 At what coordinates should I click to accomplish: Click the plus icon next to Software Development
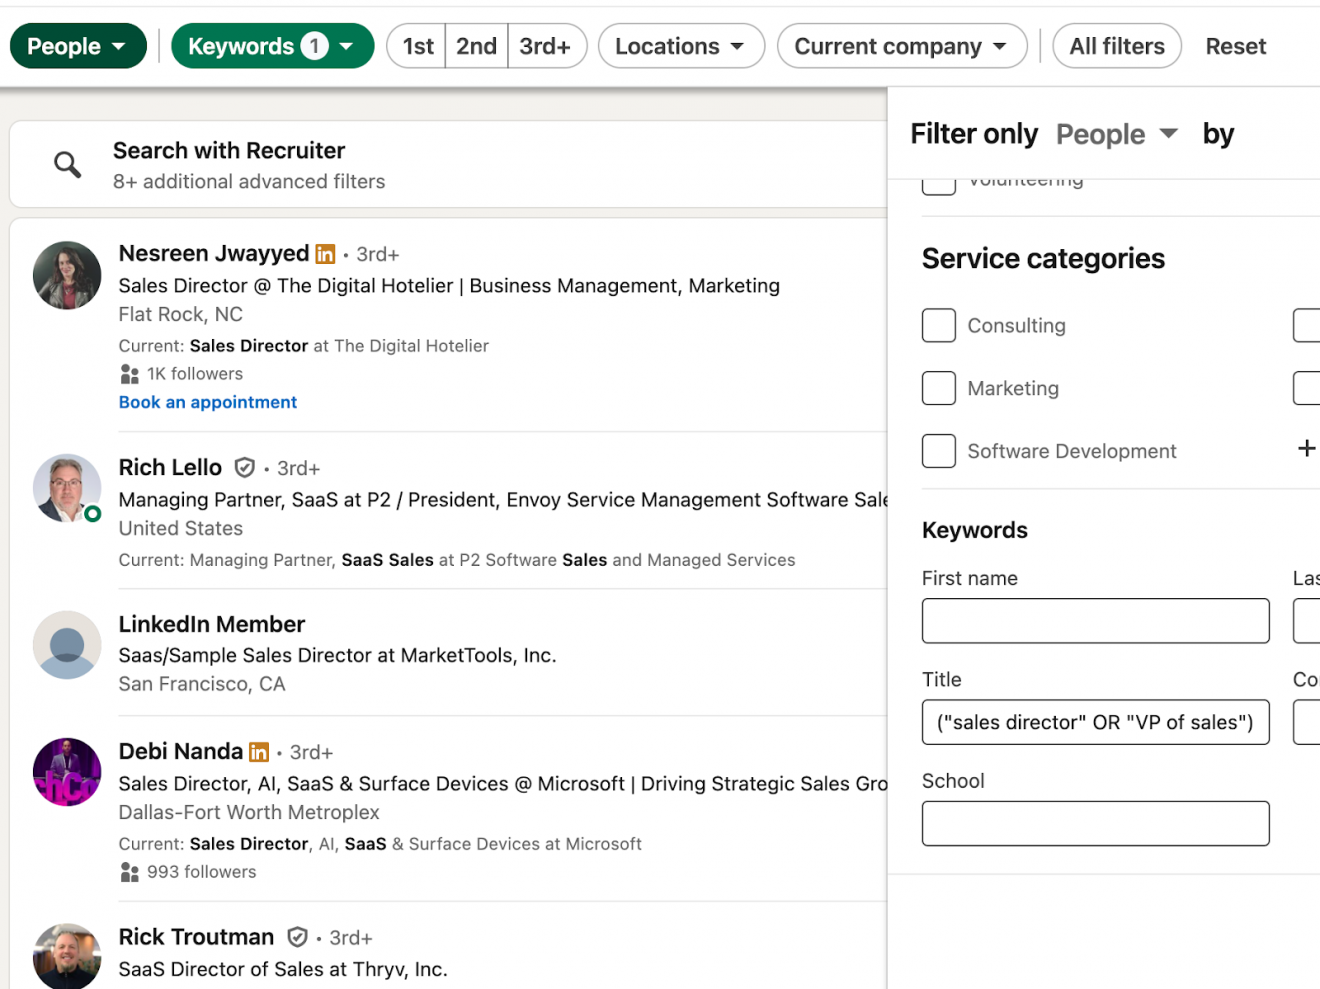(1306, 449)
